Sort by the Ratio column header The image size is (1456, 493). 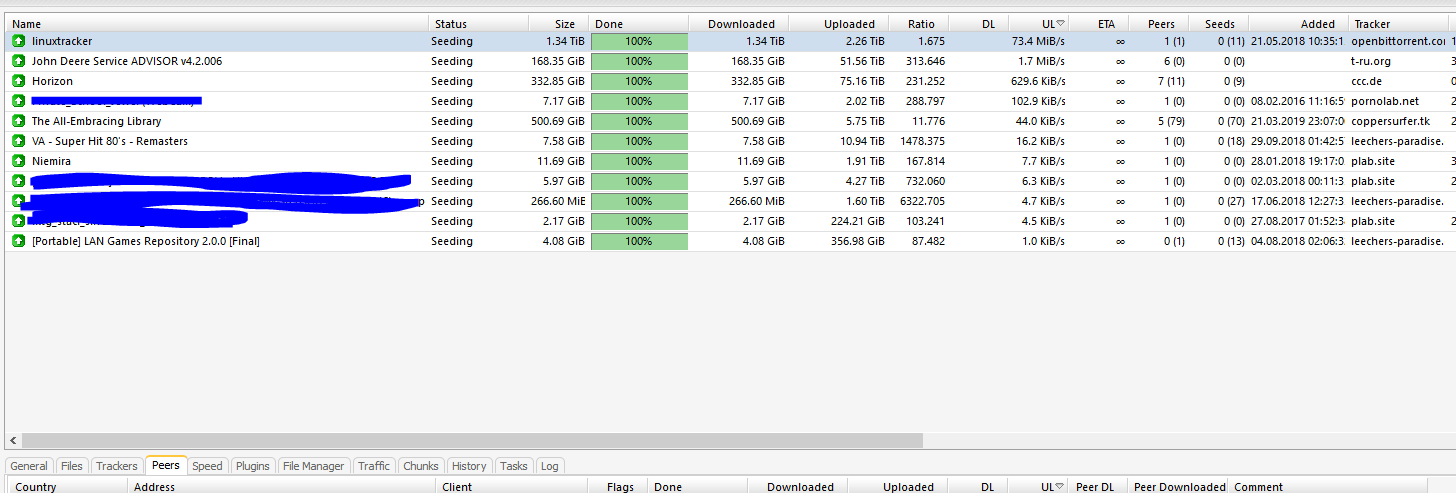pyautogui.click(x=918, y=24)
